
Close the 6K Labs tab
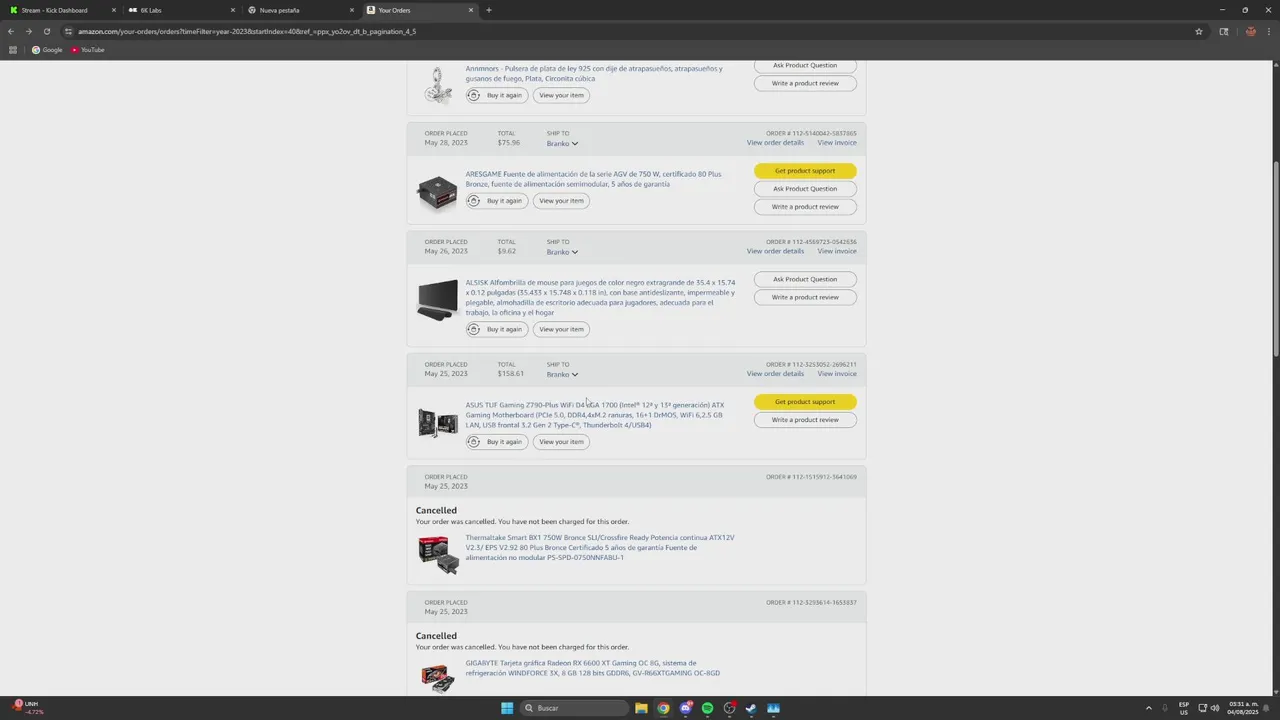(233, 10)
